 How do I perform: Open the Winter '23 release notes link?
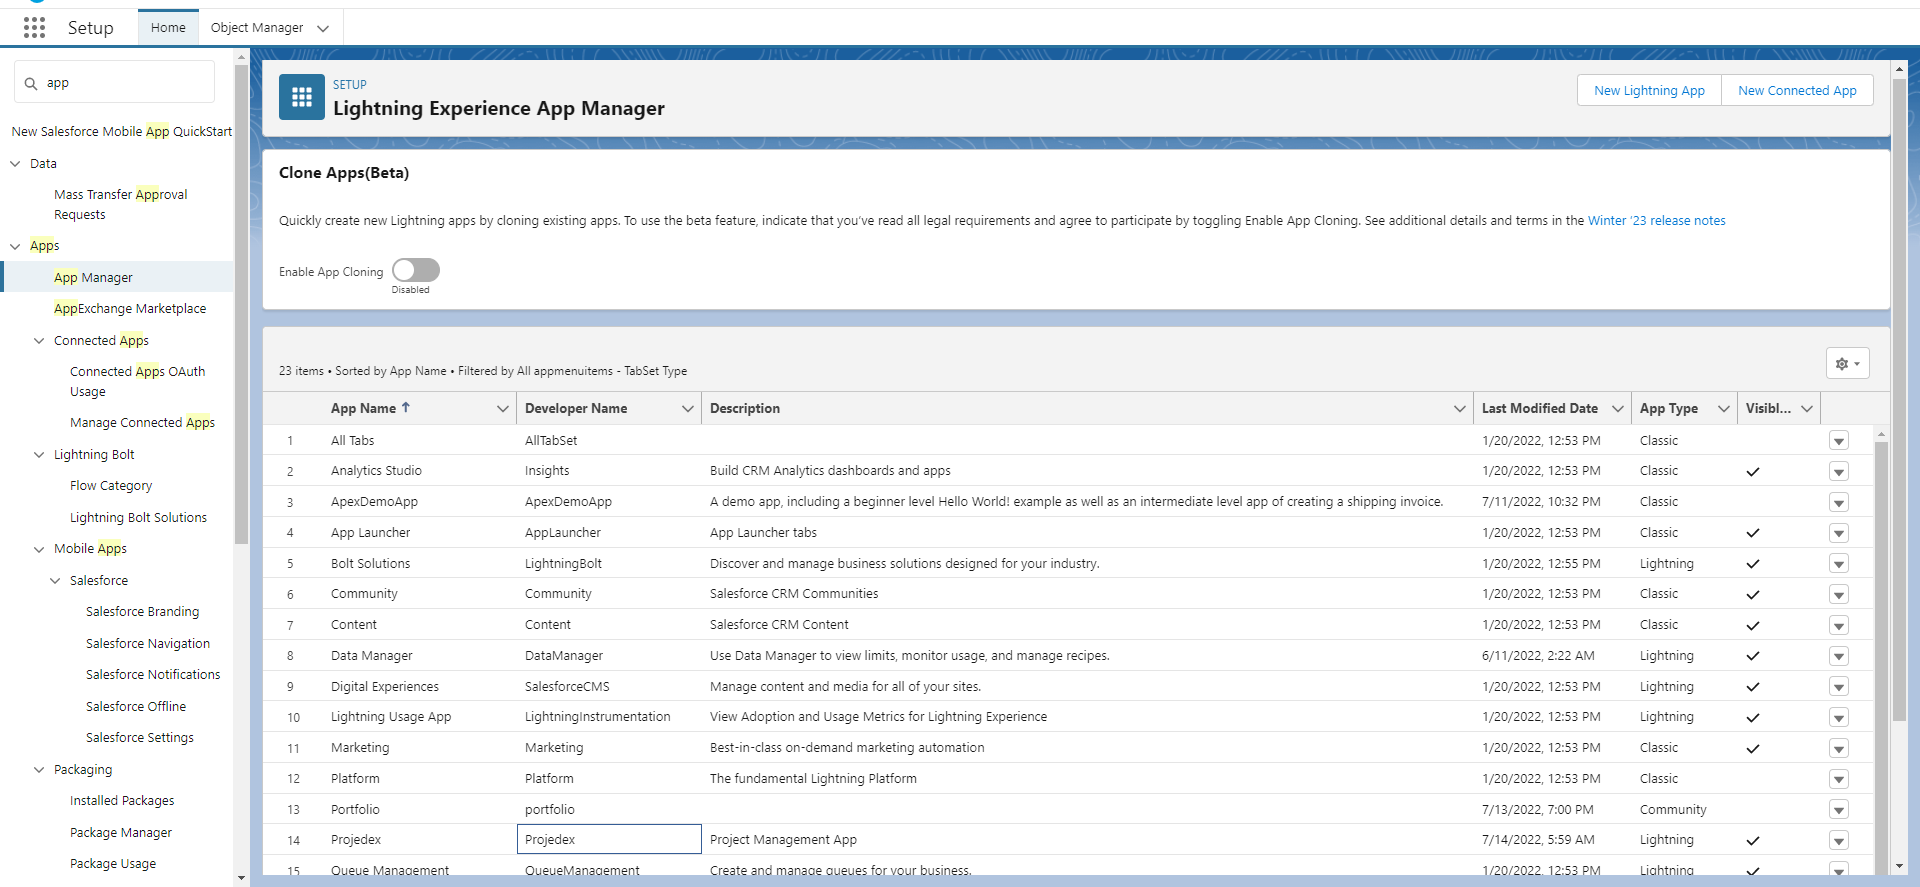point(1656,221)
